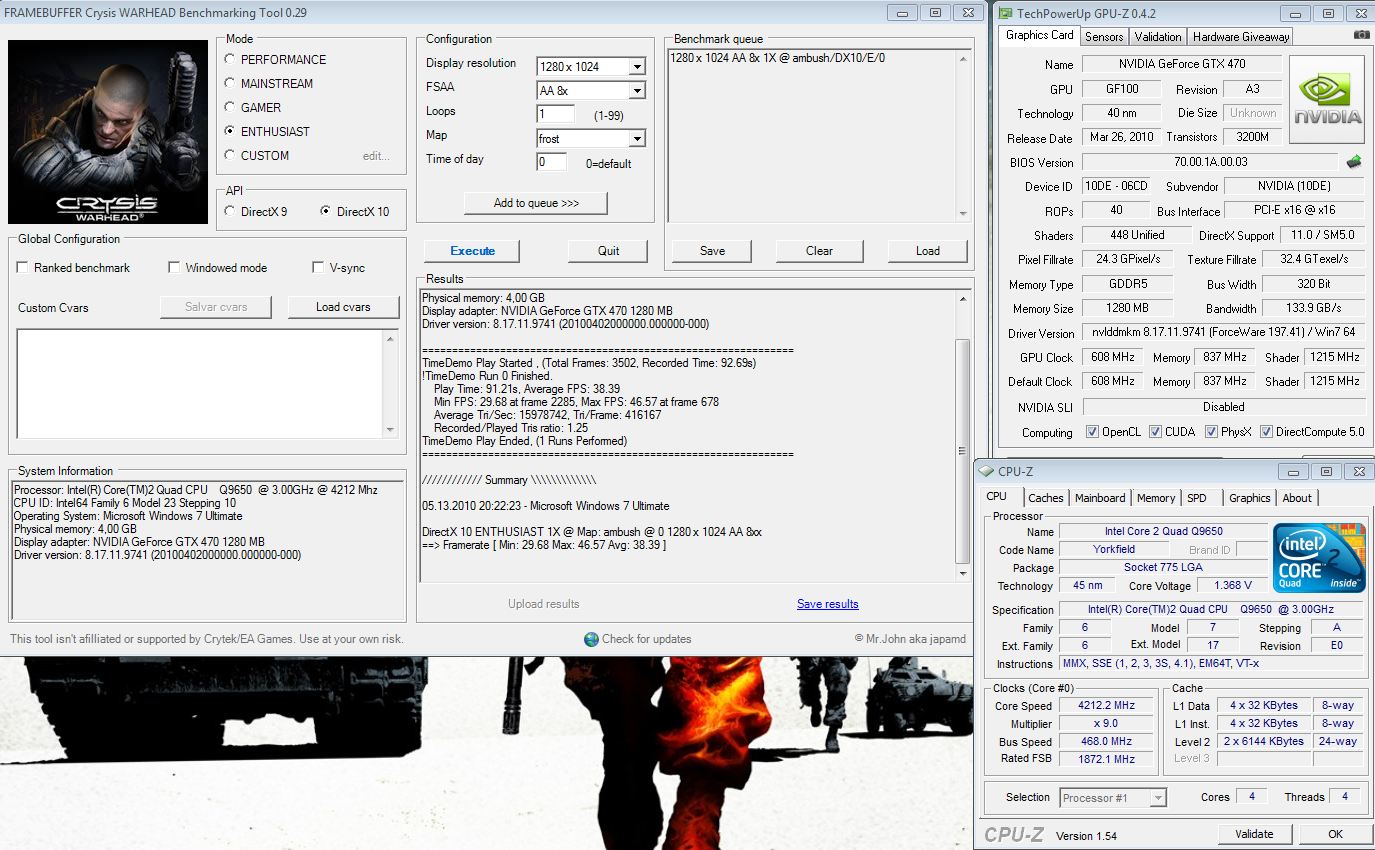The width and height of the screenshot is (1375, 850).
Task: Toggle DirectCompute 5.0 checkbox
Action: pos(1267,432)
